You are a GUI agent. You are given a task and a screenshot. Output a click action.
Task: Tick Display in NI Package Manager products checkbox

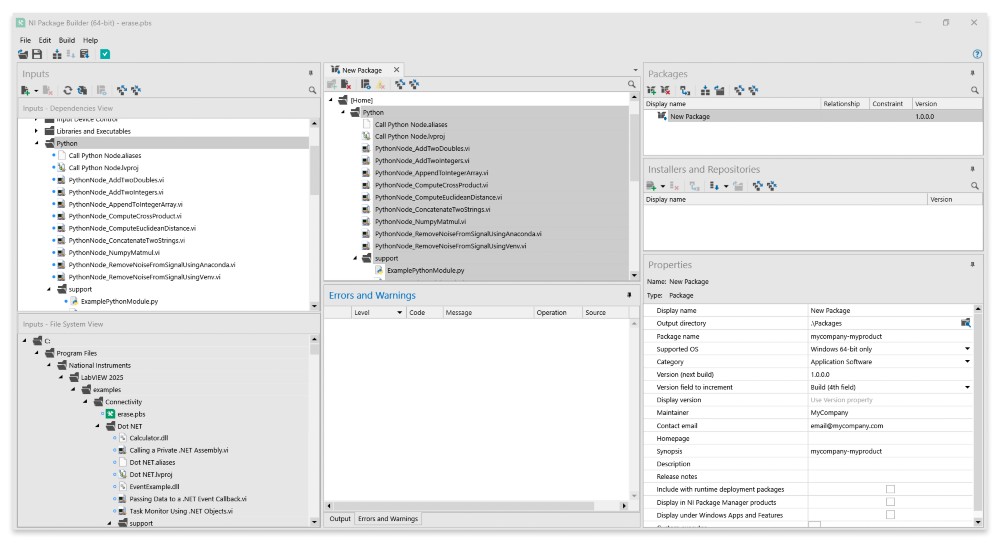coord(890,502)
